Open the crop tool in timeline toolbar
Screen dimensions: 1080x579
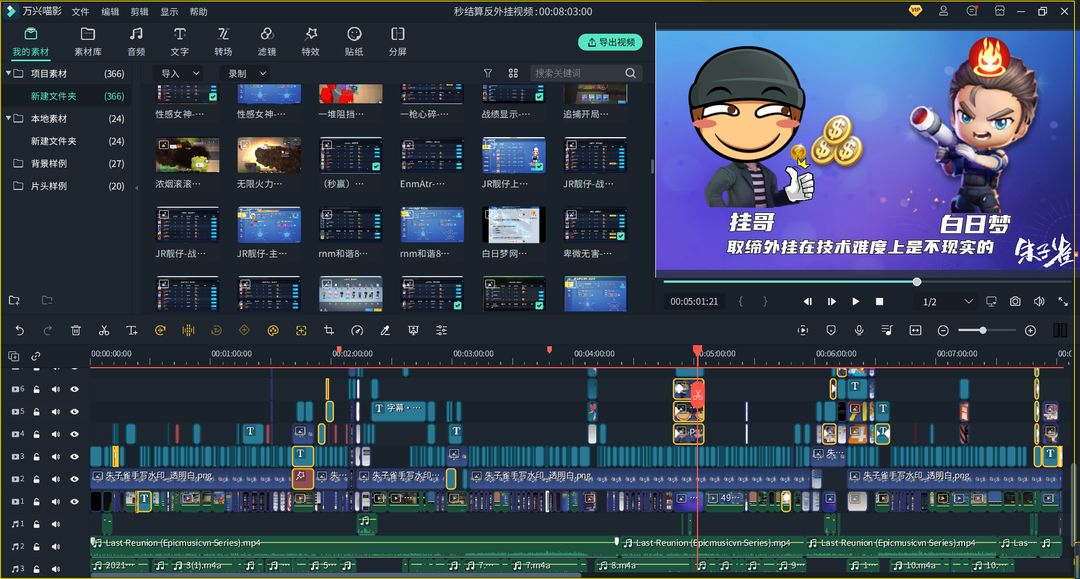click(x=329, y=330)
